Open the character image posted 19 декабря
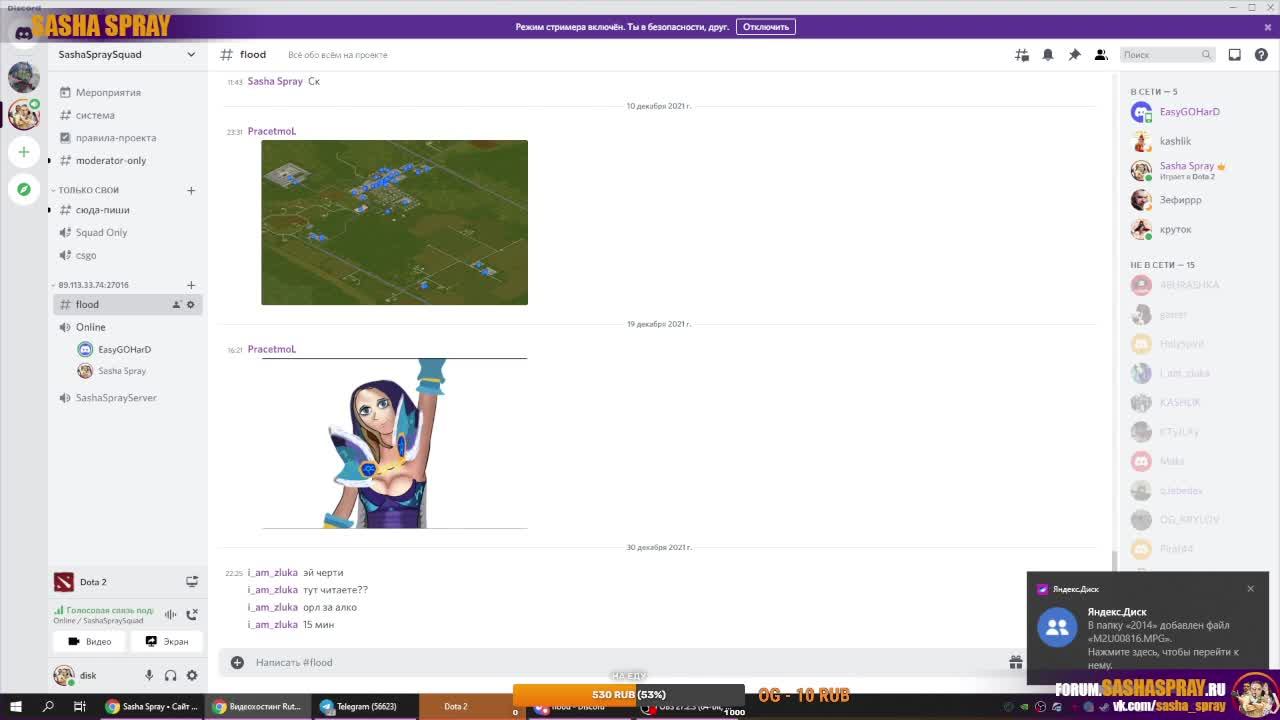 [394, 443]
